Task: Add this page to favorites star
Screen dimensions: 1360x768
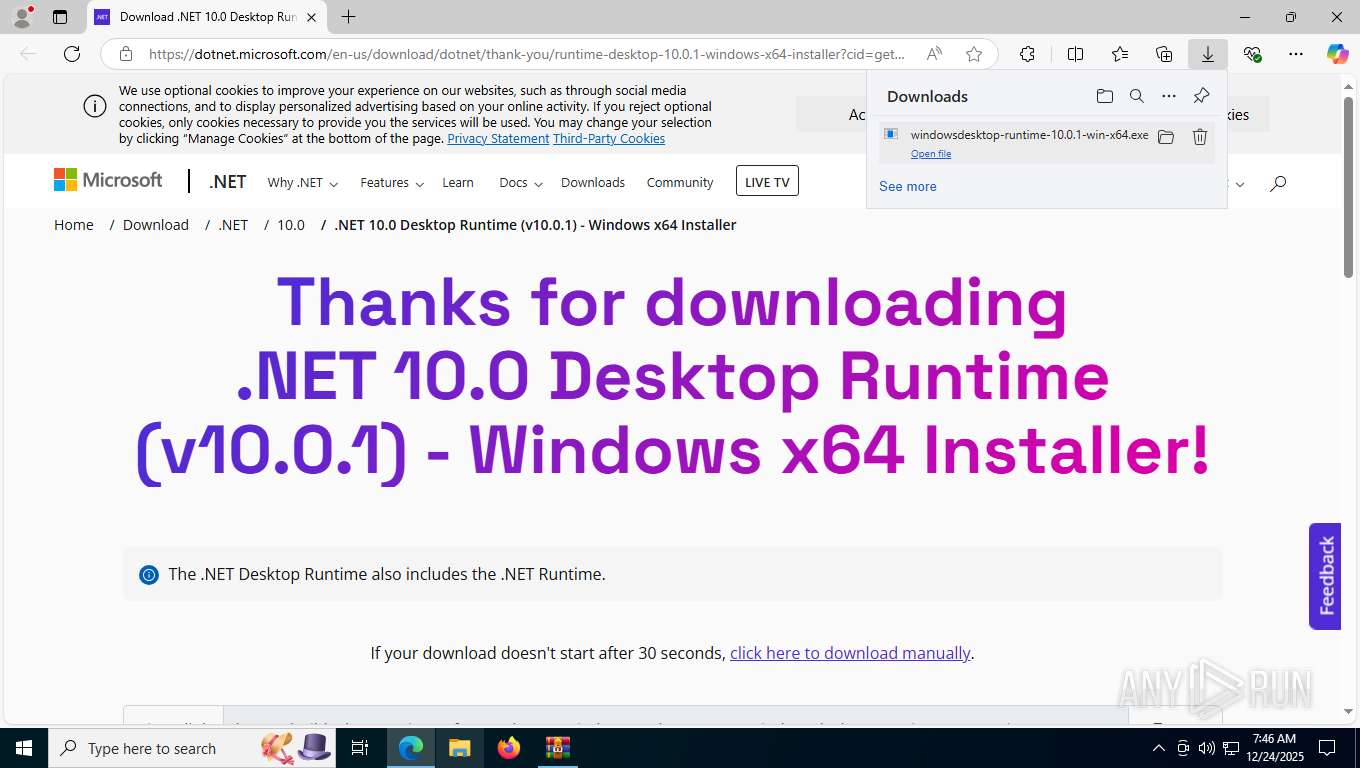Action: click(x=974, y=54)
